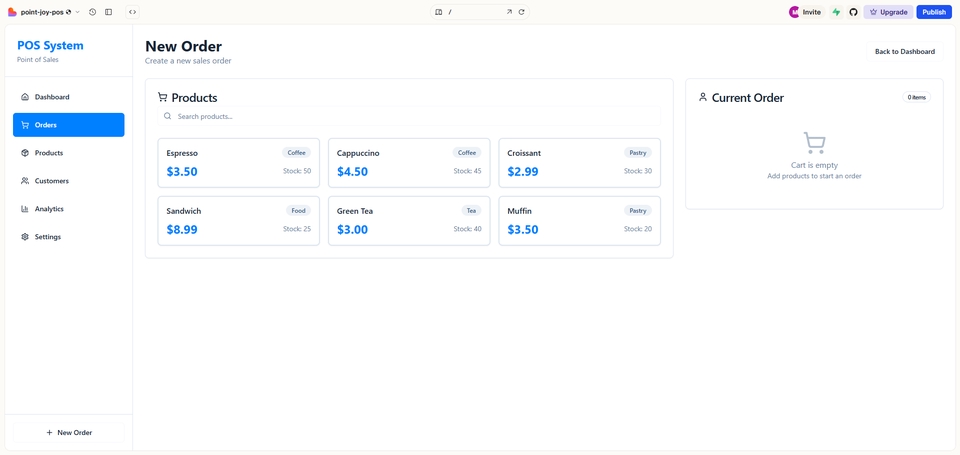Screen dimensions: 960x455
Task: Open the GitHub integration icon
Action: click(x=853, y=12)
